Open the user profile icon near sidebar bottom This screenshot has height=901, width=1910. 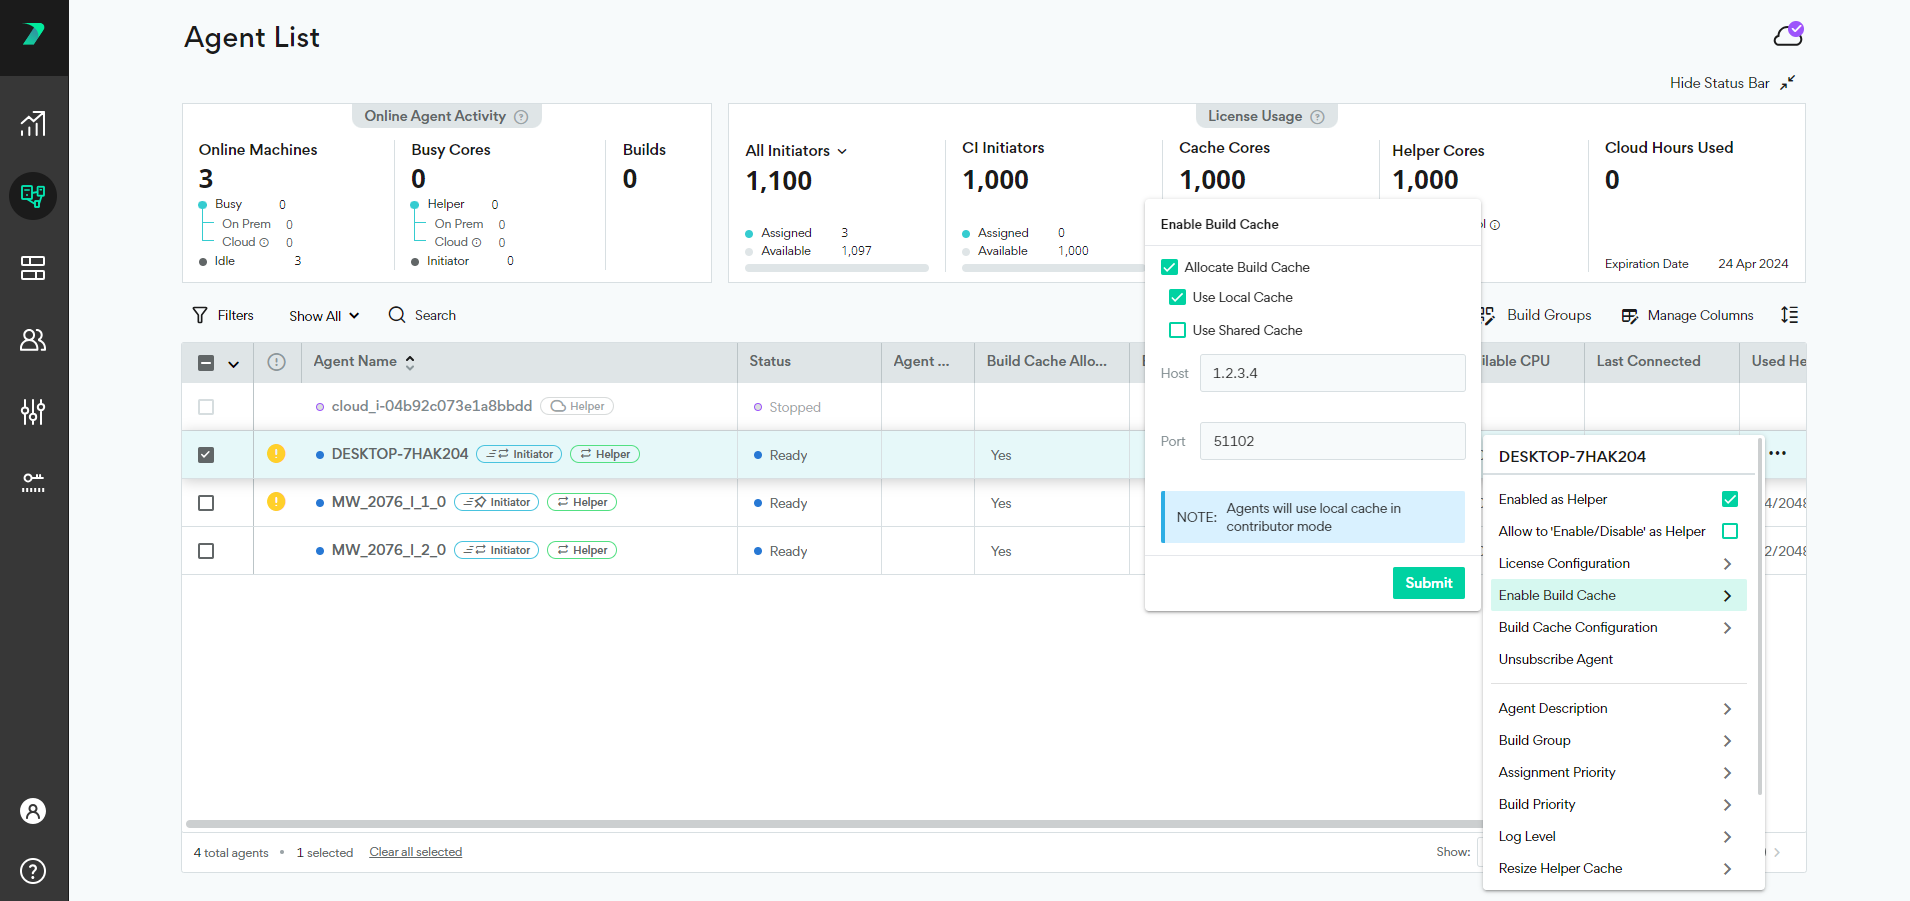(x=33, y=811)
